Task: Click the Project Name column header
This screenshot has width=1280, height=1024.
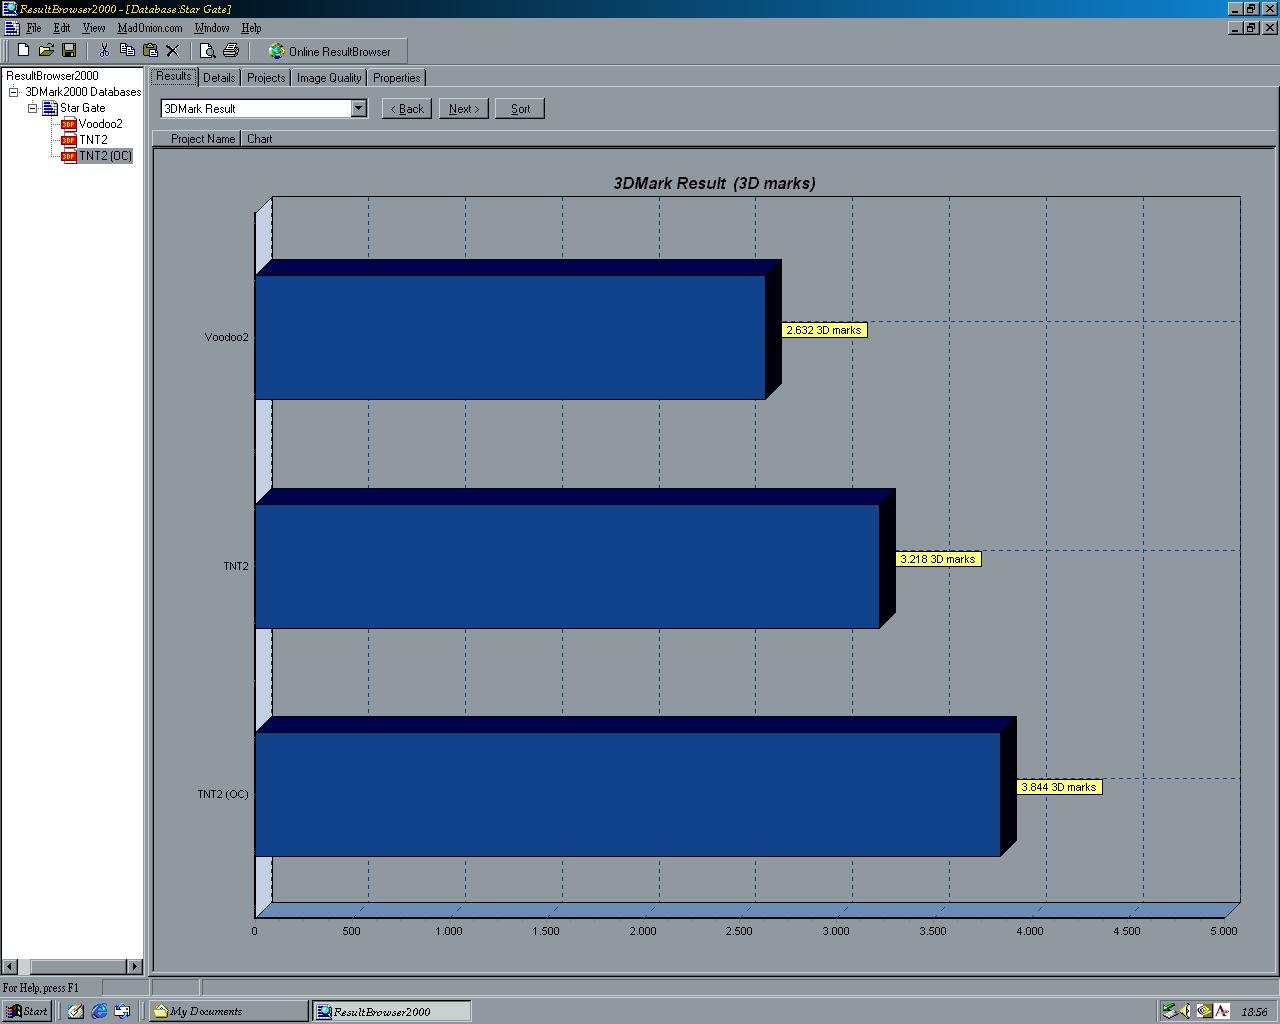Action: click(x=199, y=139)
